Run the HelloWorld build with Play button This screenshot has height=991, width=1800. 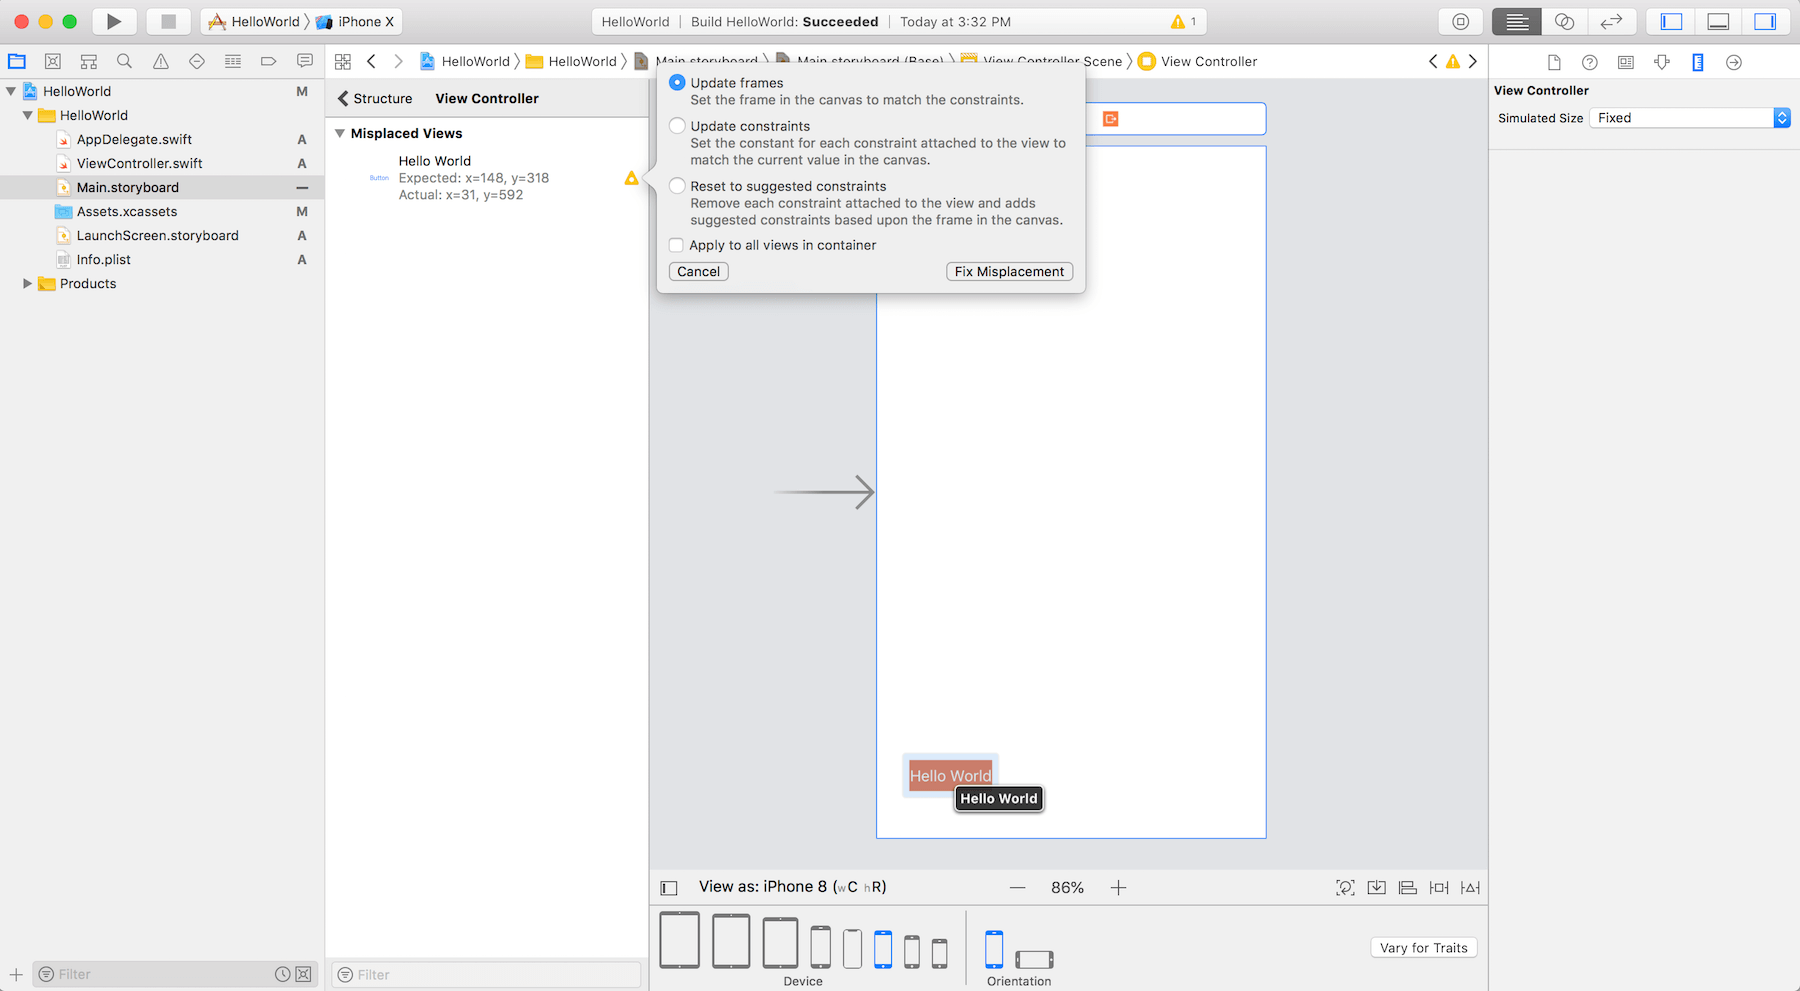[114, 21]
